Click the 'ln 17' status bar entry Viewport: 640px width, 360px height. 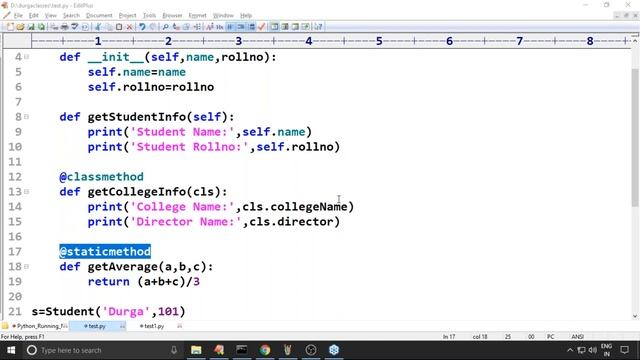coord(449,337)
